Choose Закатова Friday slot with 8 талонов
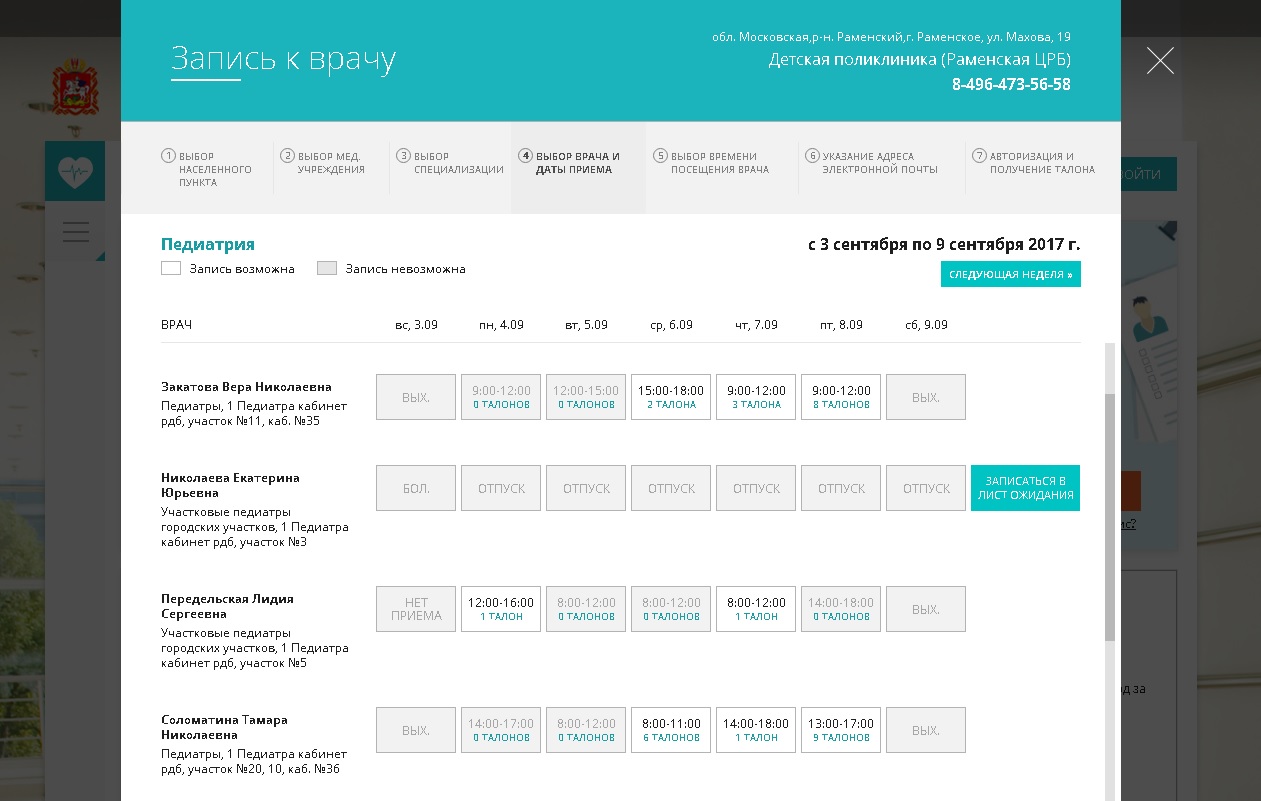The height and width of the screenshot is (801, 1261). [x=841, y=397]
